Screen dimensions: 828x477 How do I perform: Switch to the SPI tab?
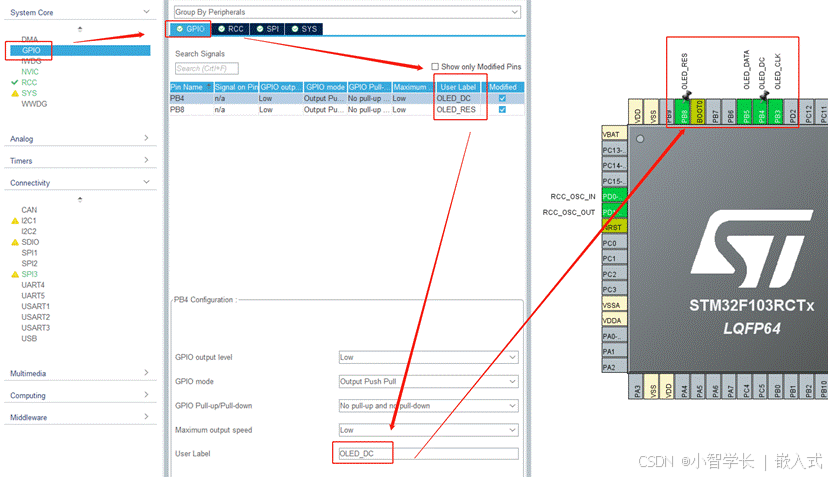(268, 29)
